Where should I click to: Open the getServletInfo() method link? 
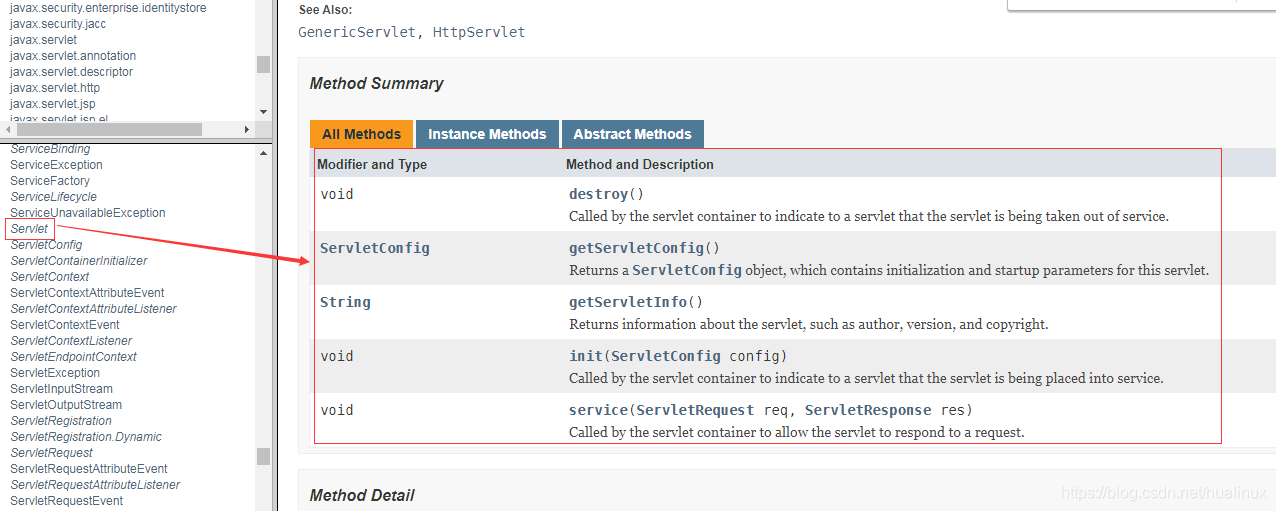pyautogui.click(x=628, y=302)
